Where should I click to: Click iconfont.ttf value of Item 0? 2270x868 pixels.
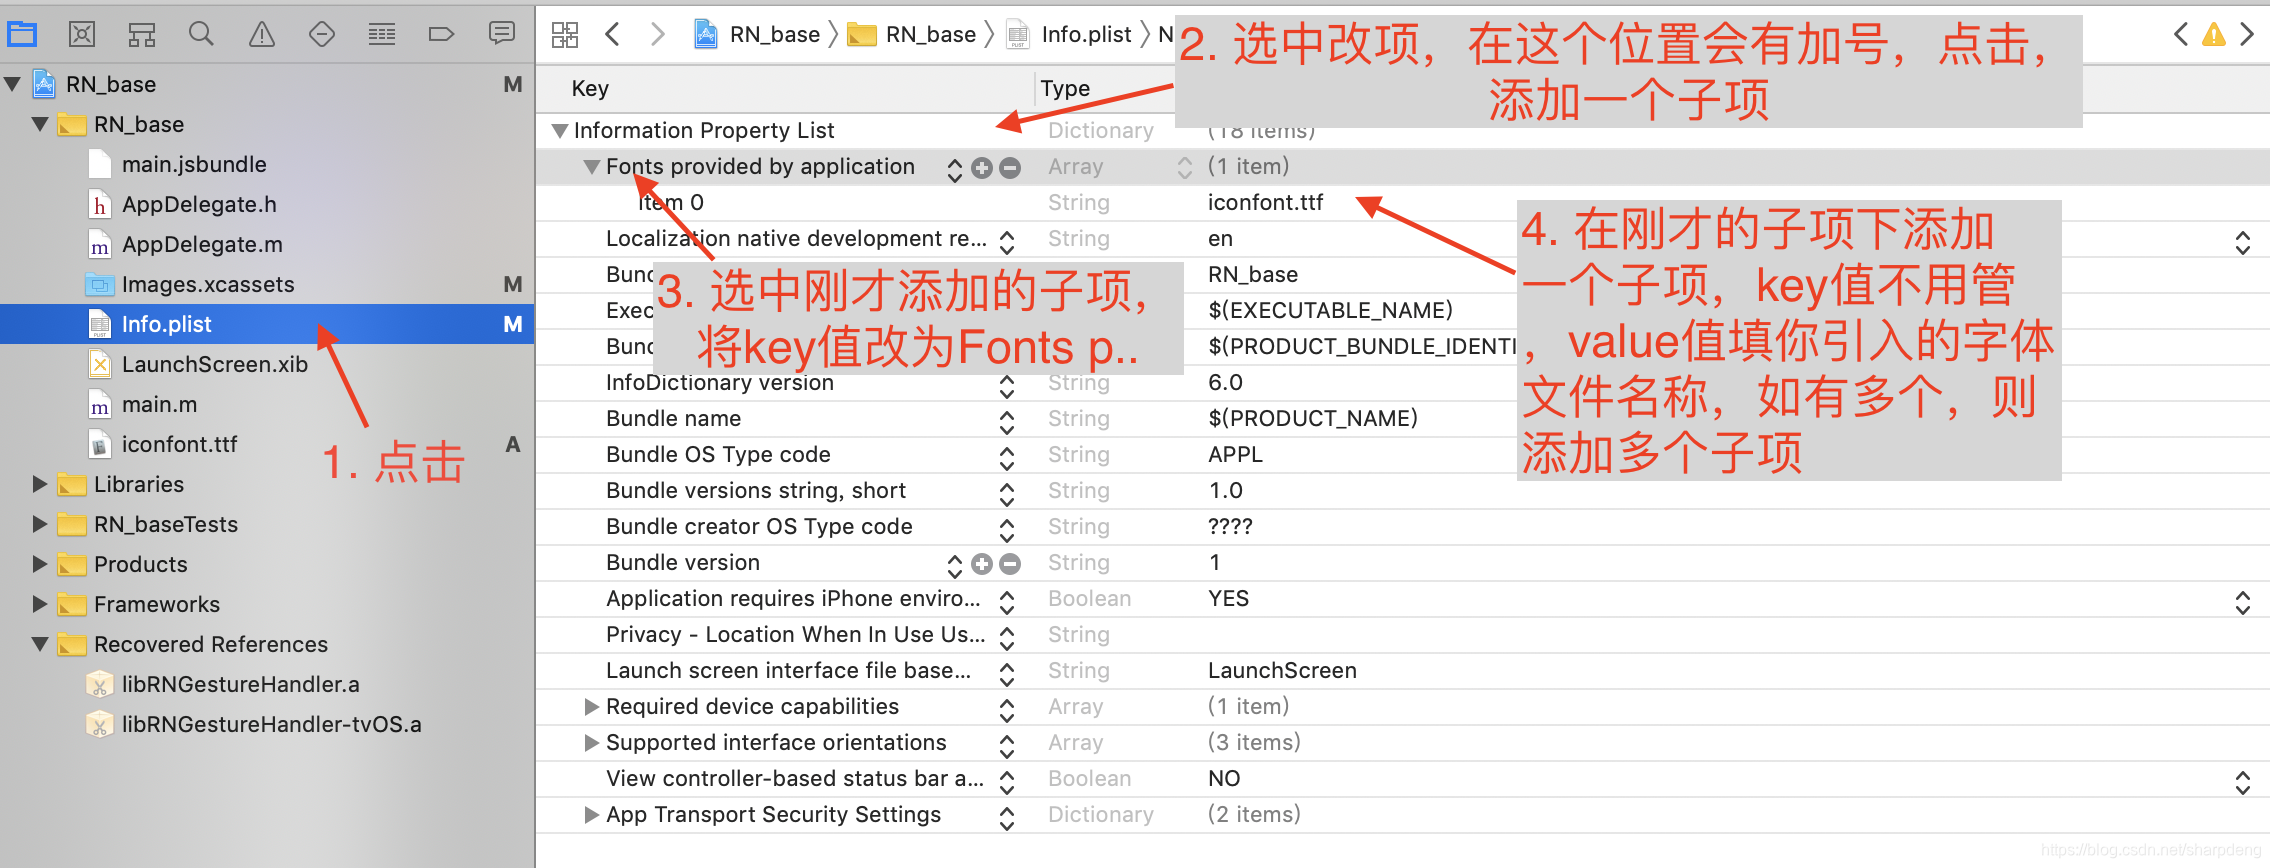click(1265, 203)
